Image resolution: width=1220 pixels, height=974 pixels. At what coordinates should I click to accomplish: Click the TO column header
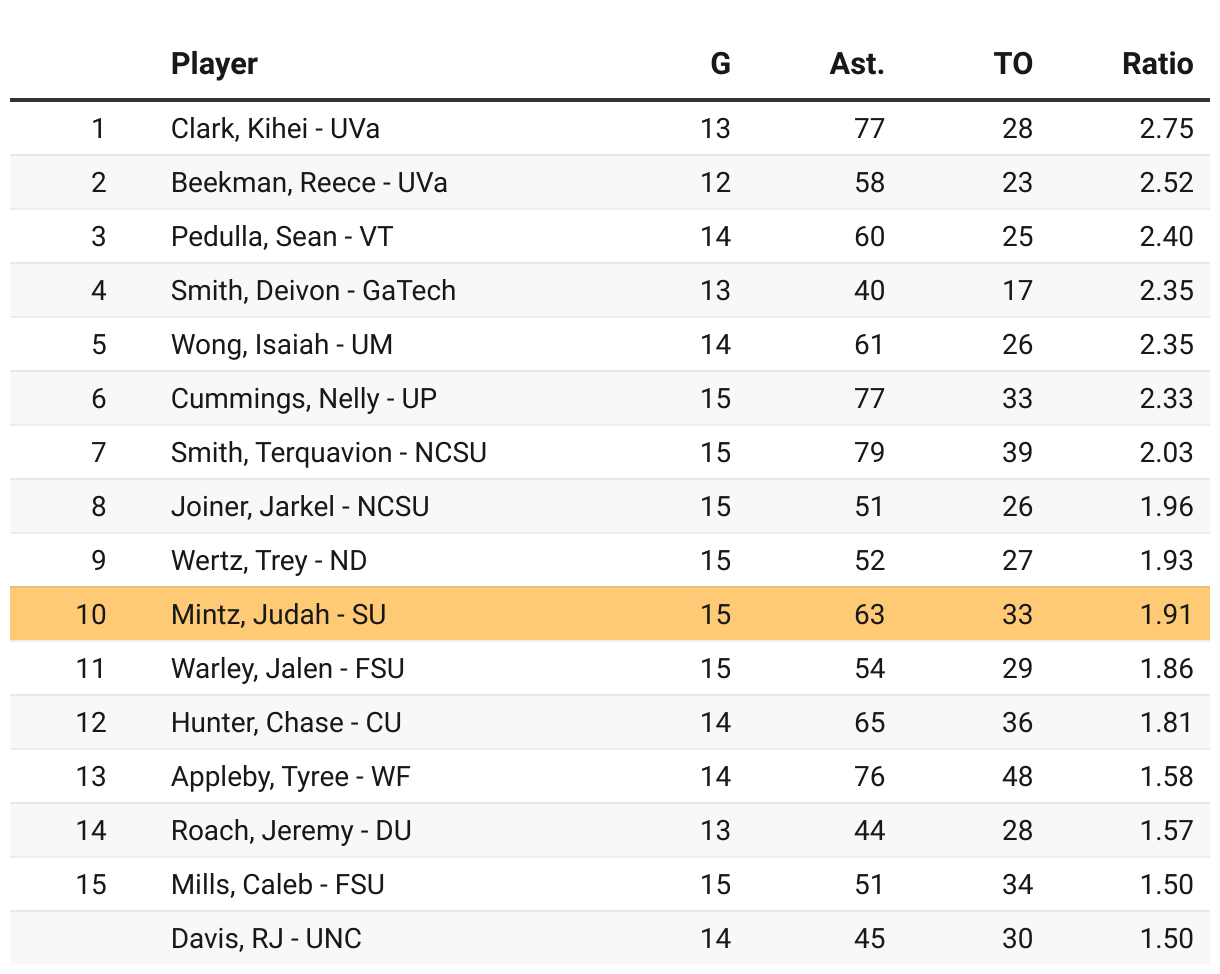click(1013, 64)
